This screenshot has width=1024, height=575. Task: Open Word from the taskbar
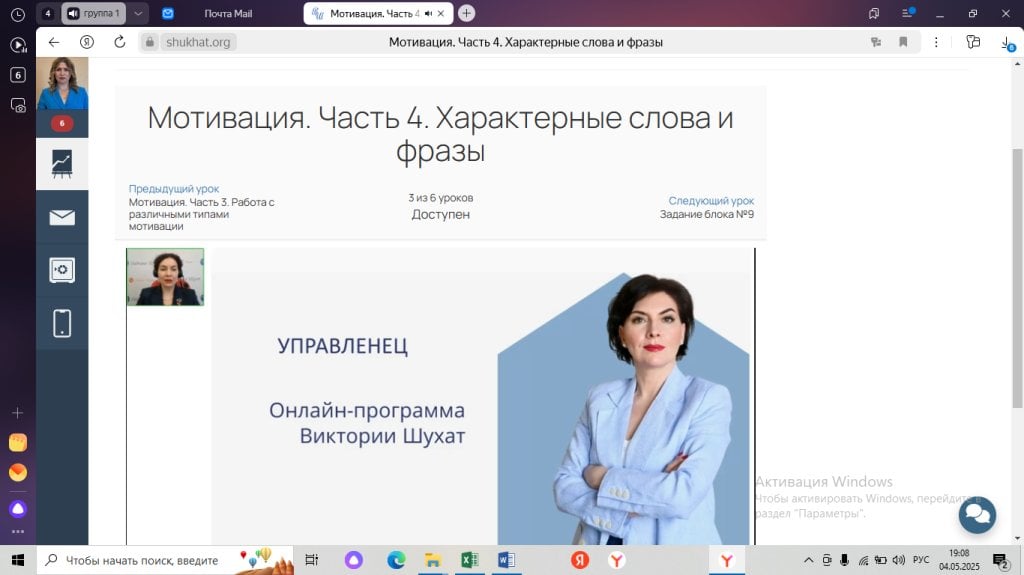[506, 560]
